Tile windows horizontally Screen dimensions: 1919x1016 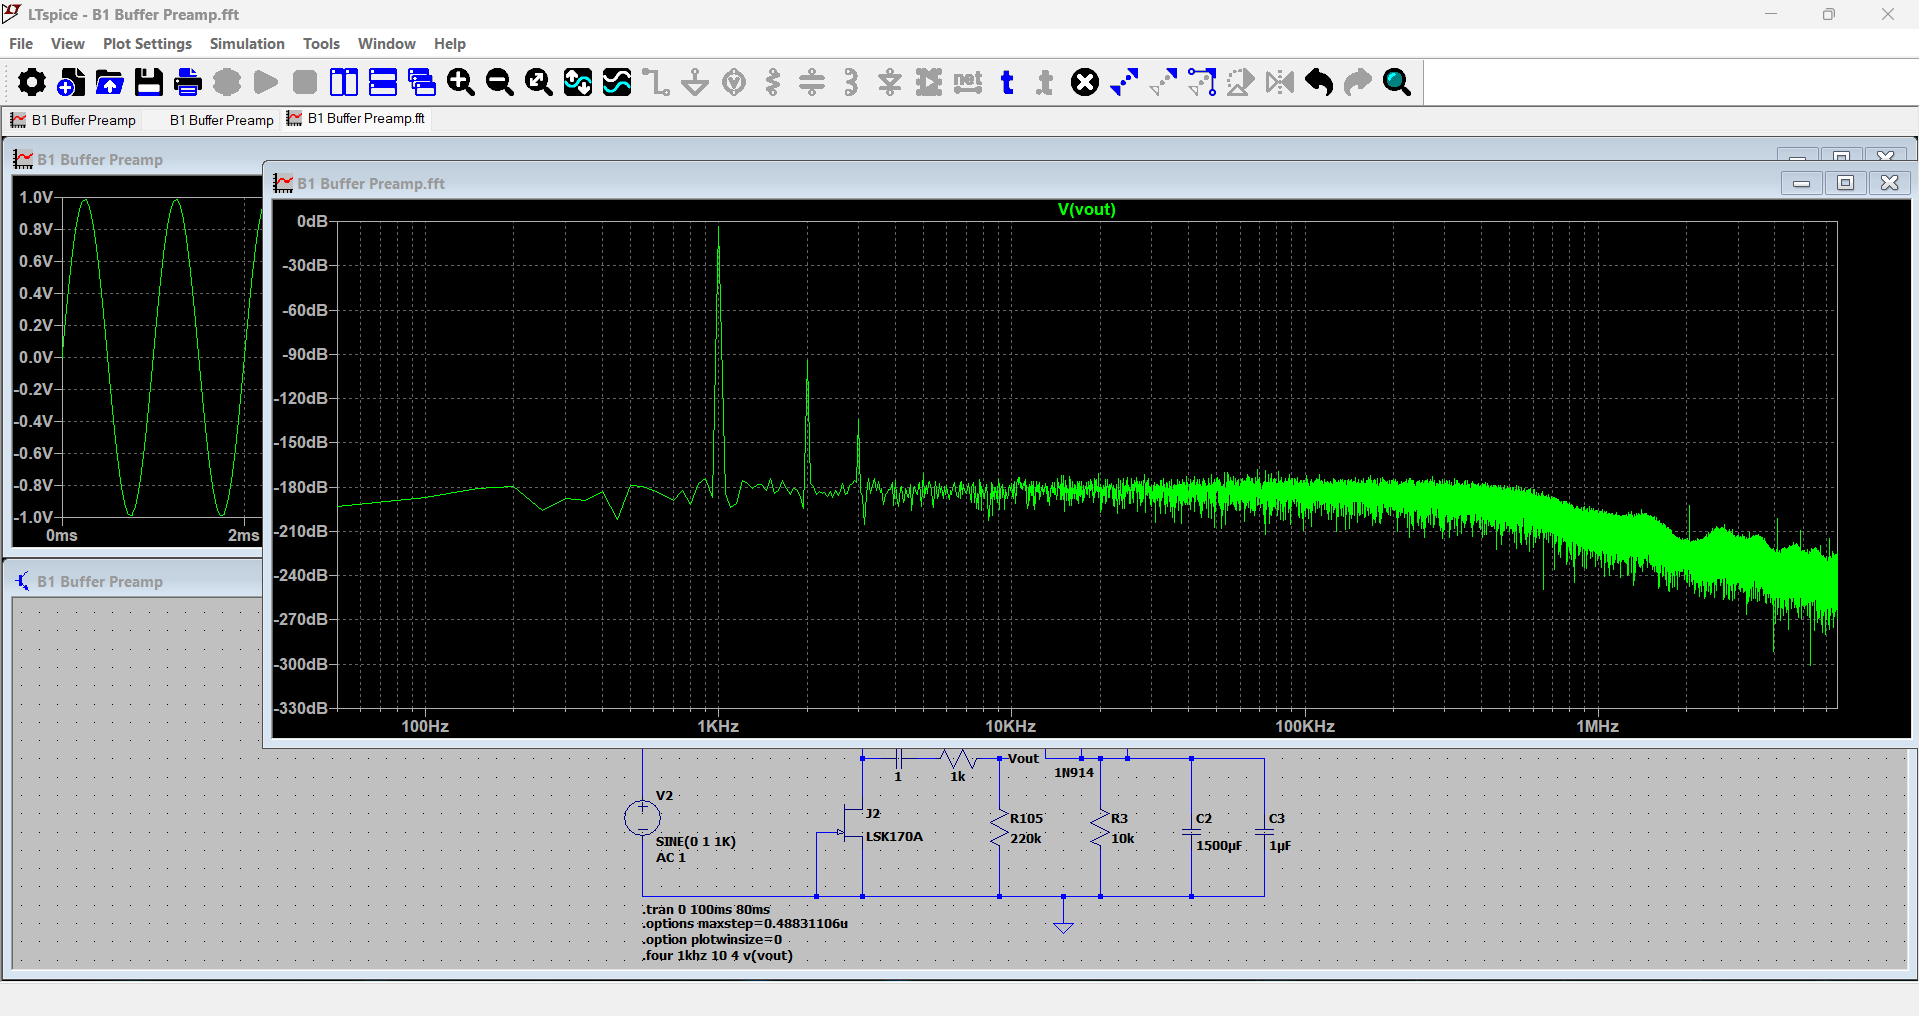[383, 82]
